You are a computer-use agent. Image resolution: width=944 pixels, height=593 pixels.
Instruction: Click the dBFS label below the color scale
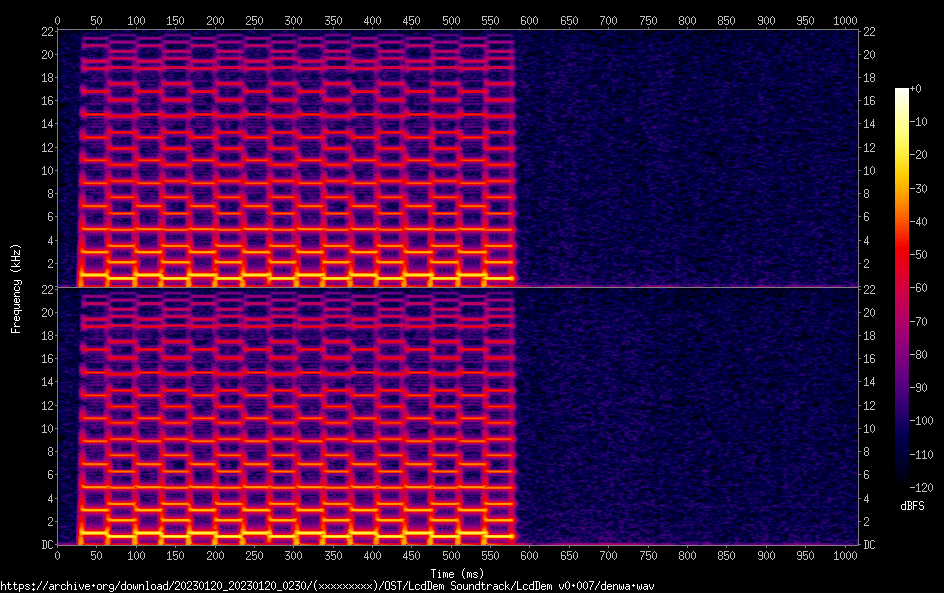pyautogui.click(x=912, y=507)
